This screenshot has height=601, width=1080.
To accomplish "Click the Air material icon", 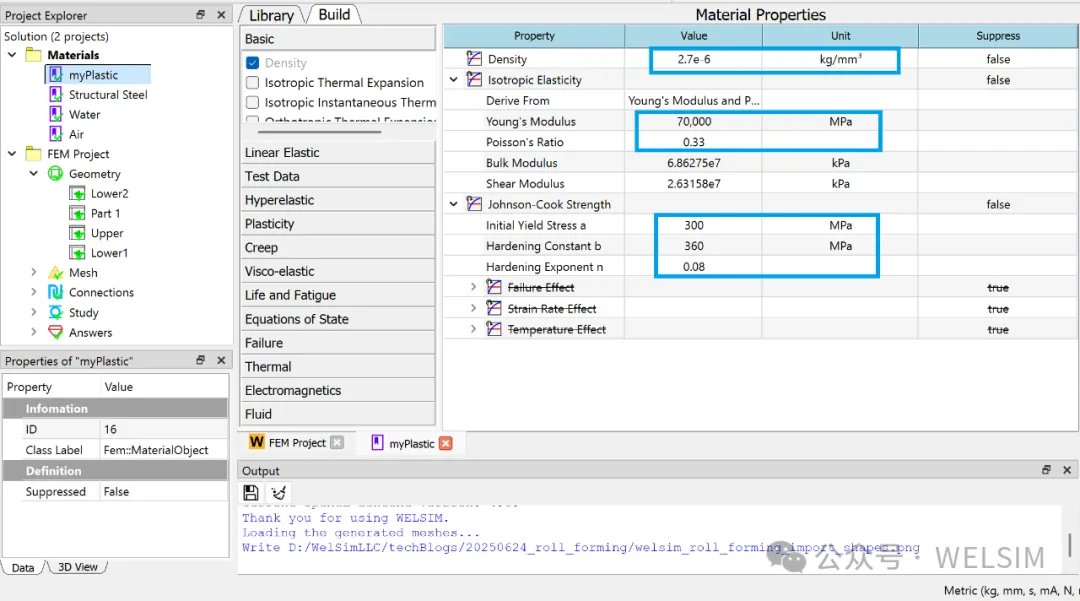I will [x=56, y=134].
